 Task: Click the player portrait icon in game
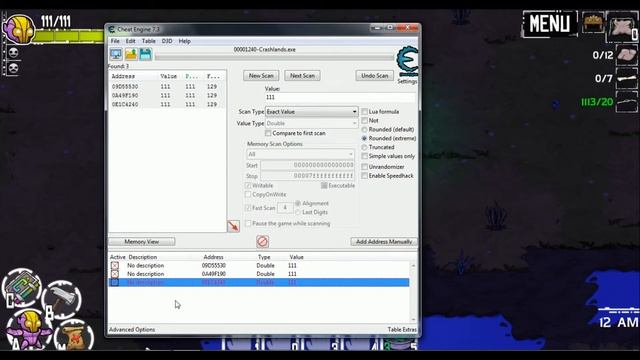pyautogui.click(x=19, y=29)
